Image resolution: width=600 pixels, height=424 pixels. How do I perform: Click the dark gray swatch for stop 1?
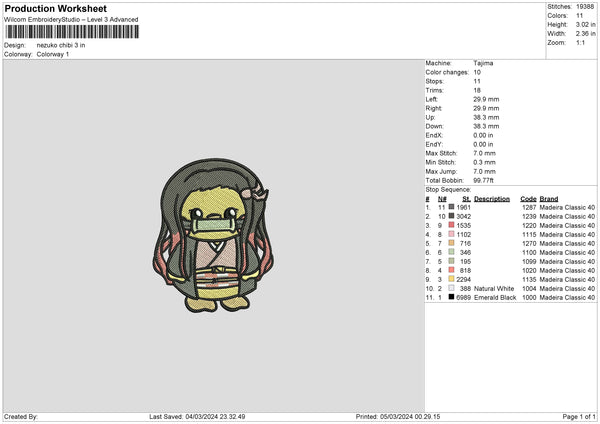click(x=452, y=207)
